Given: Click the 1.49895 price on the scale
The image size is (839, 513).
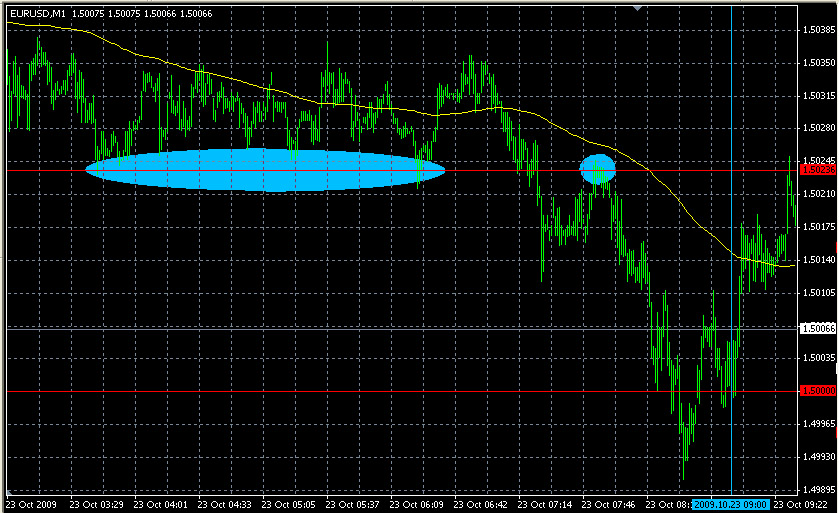Looking at the screenshot, I should (x=818, y=489).
